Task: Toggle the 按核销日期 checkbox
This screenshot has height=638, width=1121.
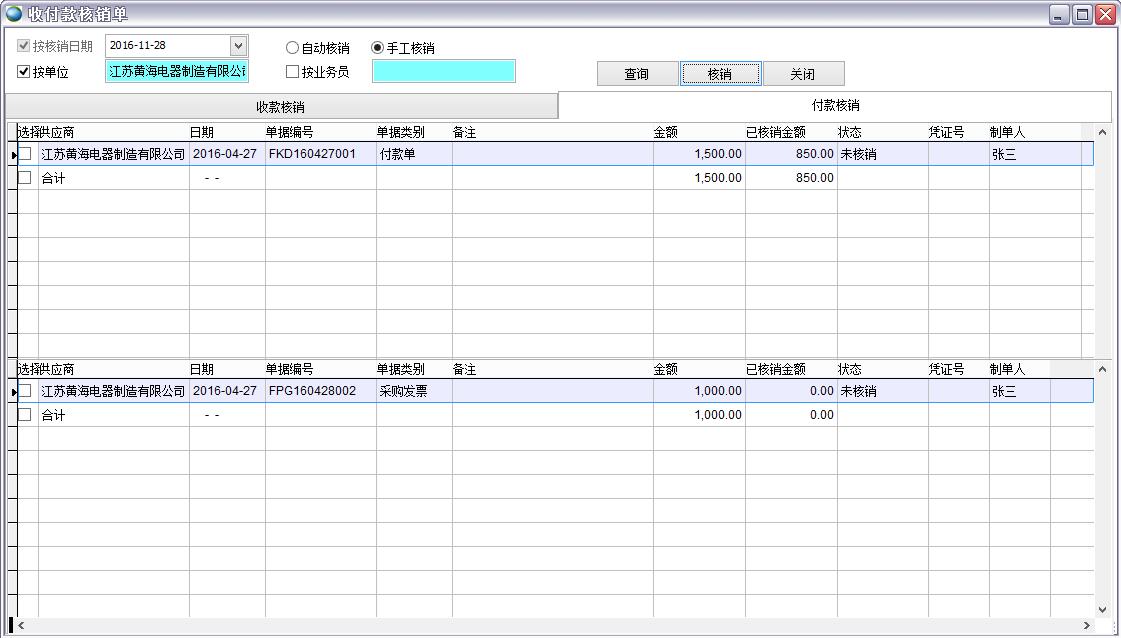Action: [x=22, y=44]
